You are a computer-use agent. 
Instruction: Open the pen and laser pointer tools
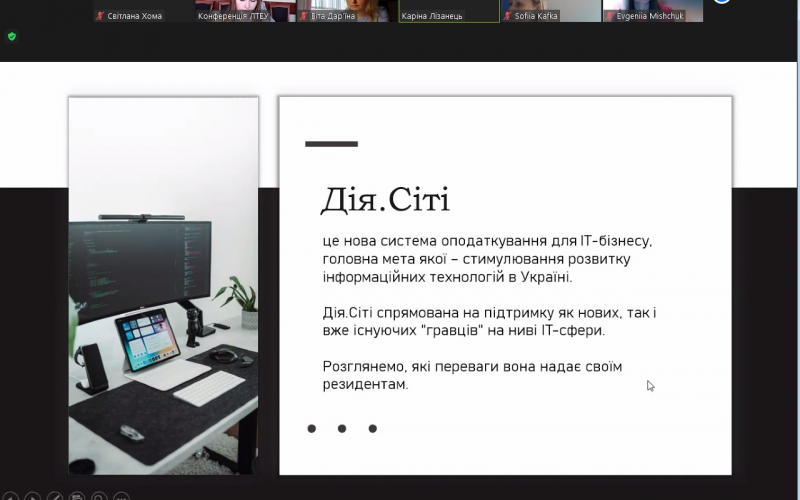[x=55, y=496]
